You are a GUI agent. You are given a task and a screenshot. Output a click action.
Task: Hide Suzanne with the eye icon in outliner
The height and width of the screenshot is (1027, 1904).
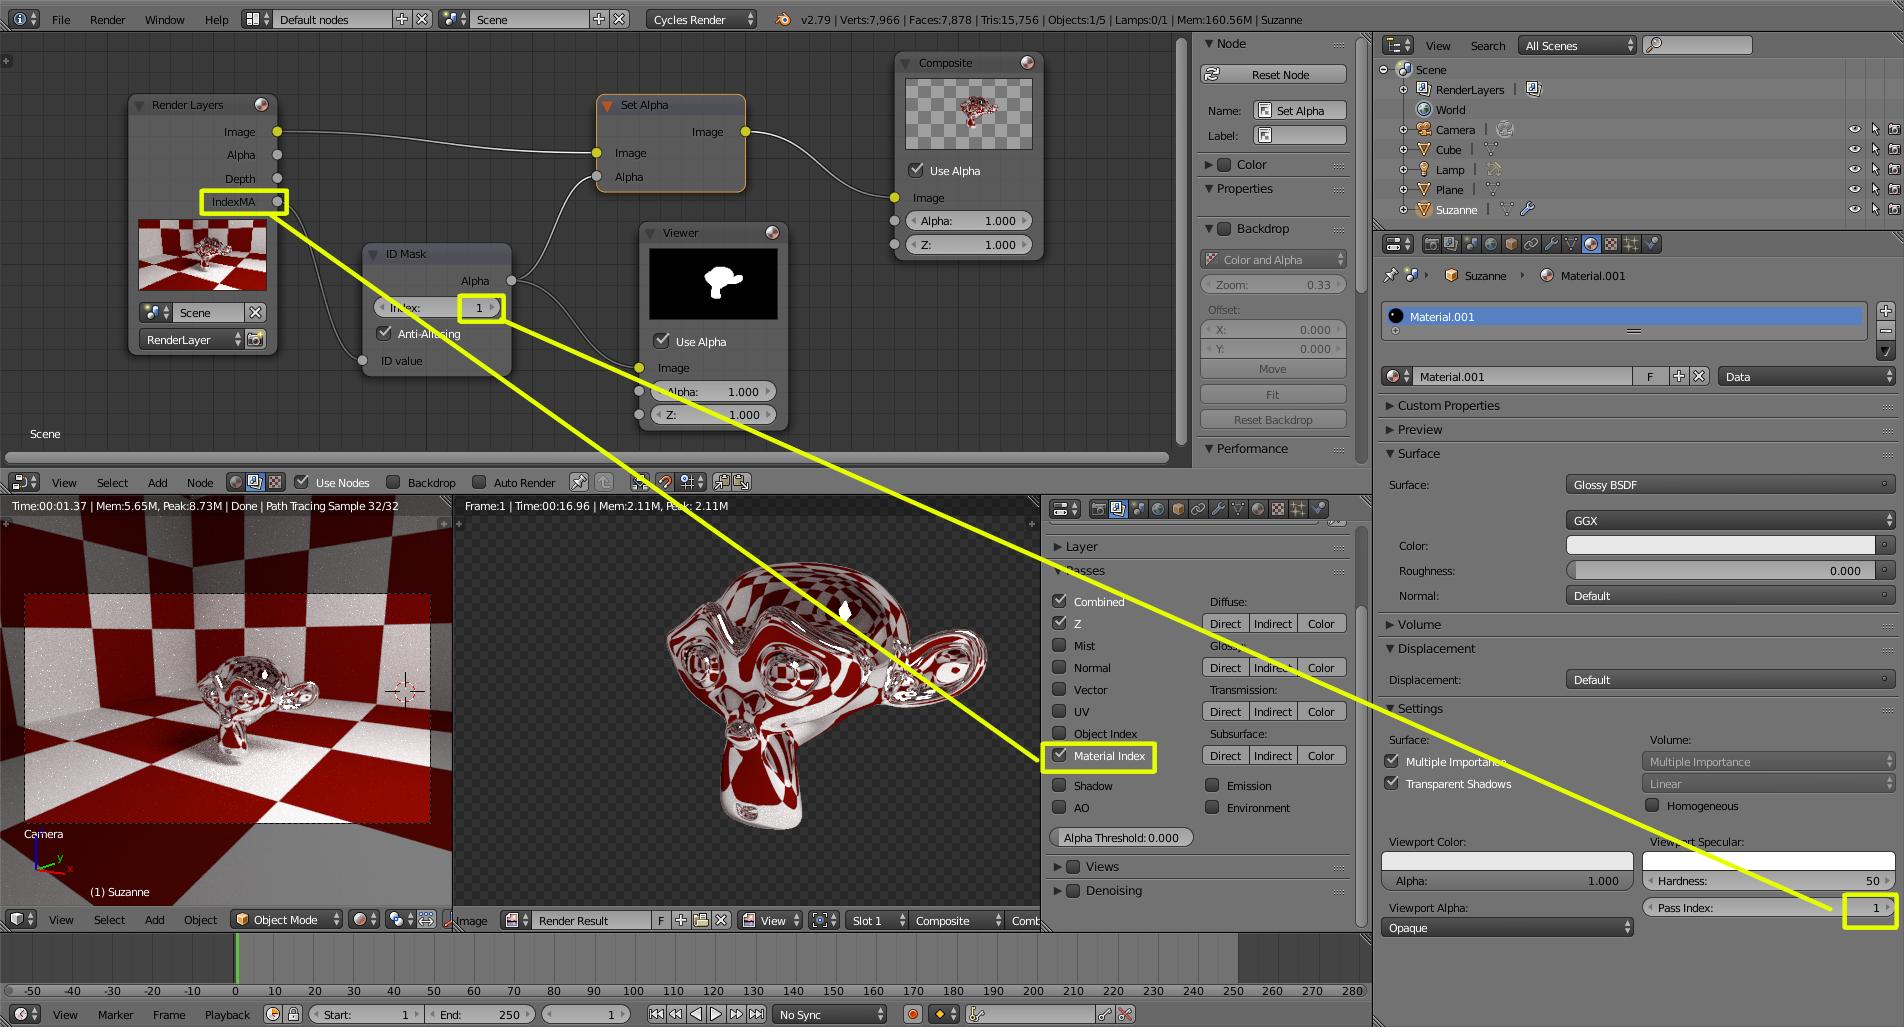click(x=1855, y=209)
